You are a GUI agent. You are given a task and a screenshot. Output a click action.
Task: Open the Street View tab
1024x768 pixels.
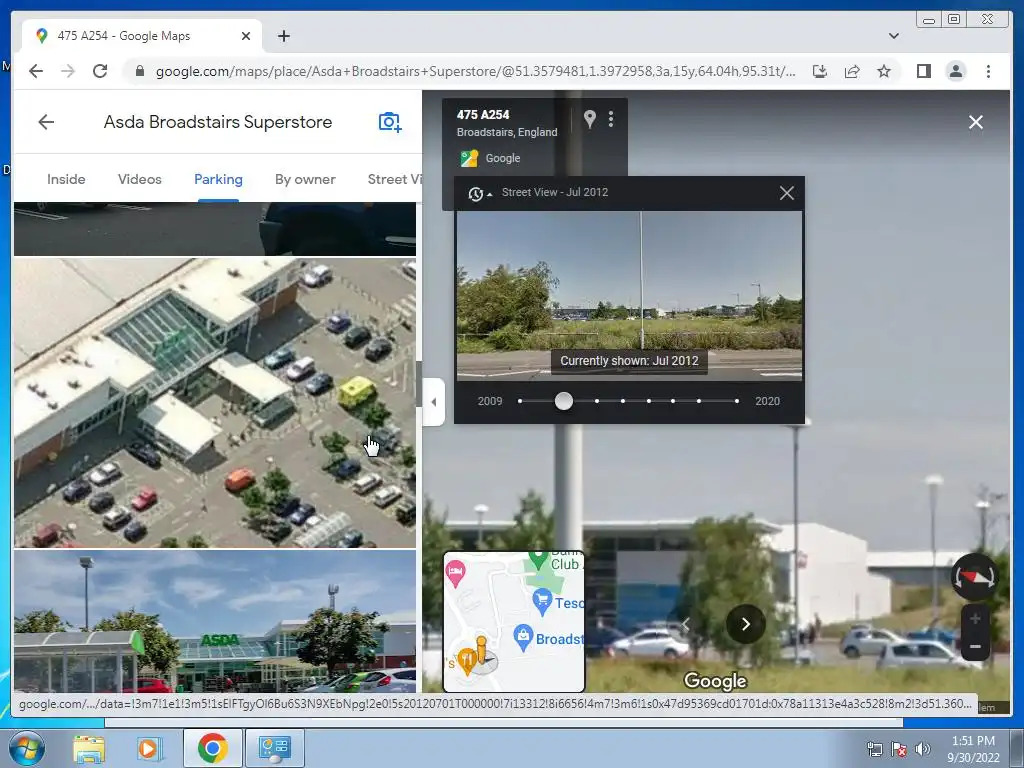pyautogui.click(x=394, y=179)
